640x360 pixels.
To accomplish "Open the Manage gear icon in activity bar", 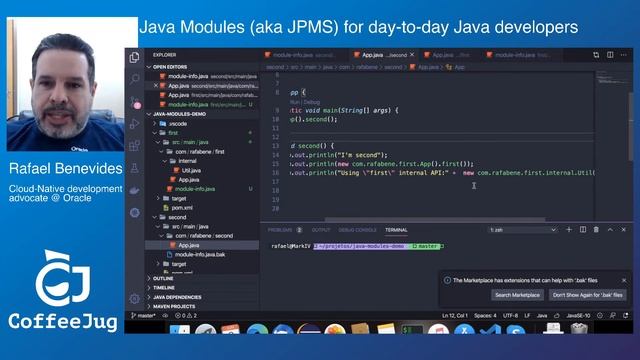I will 134,299.
